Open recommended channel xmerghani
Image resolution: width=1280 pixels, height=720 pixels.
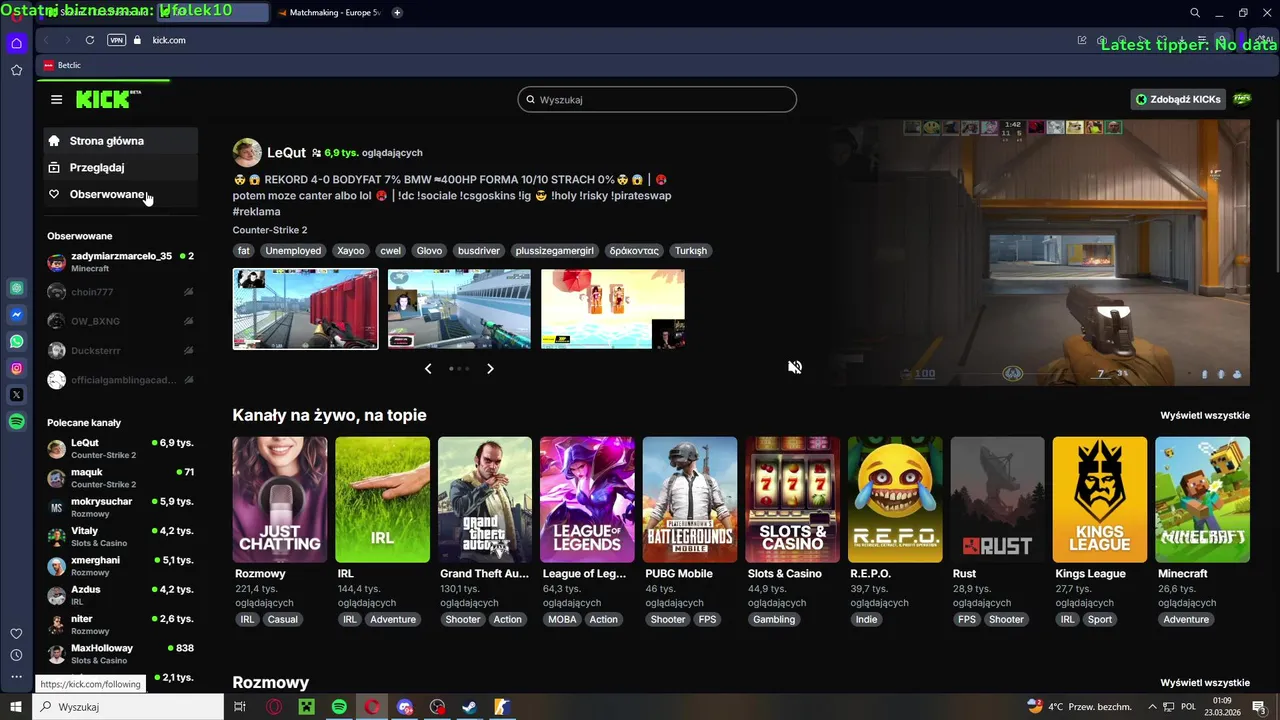(x=120, y=566)
